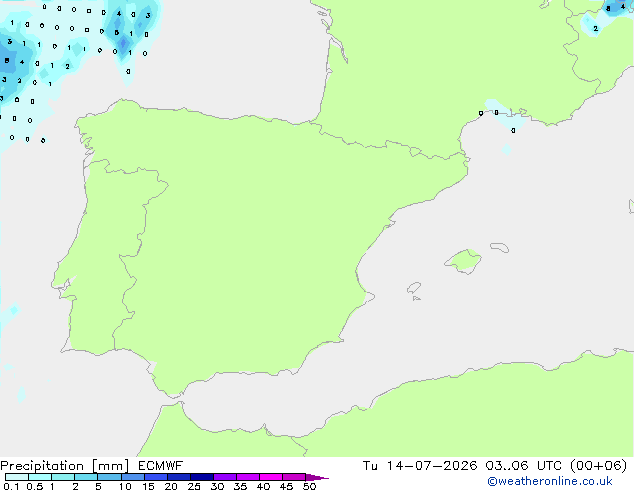634x490 pixels.
Task: Click the '45' legend scale label
Action: 287,486
